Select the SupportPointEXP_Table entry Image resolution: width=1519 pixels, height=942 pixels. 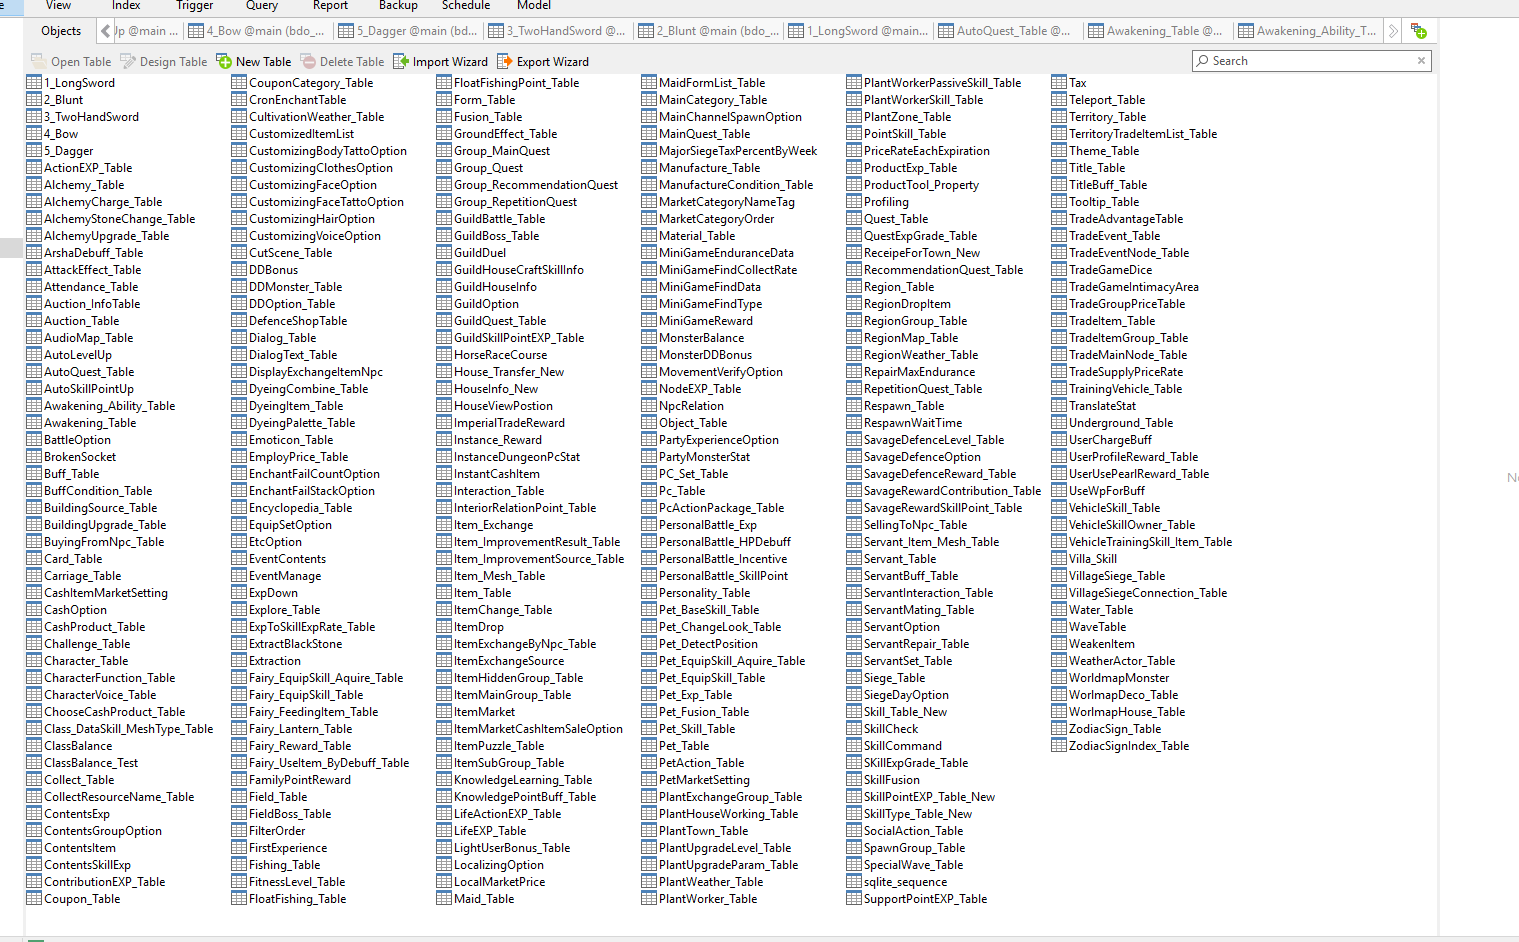(925, 899)
